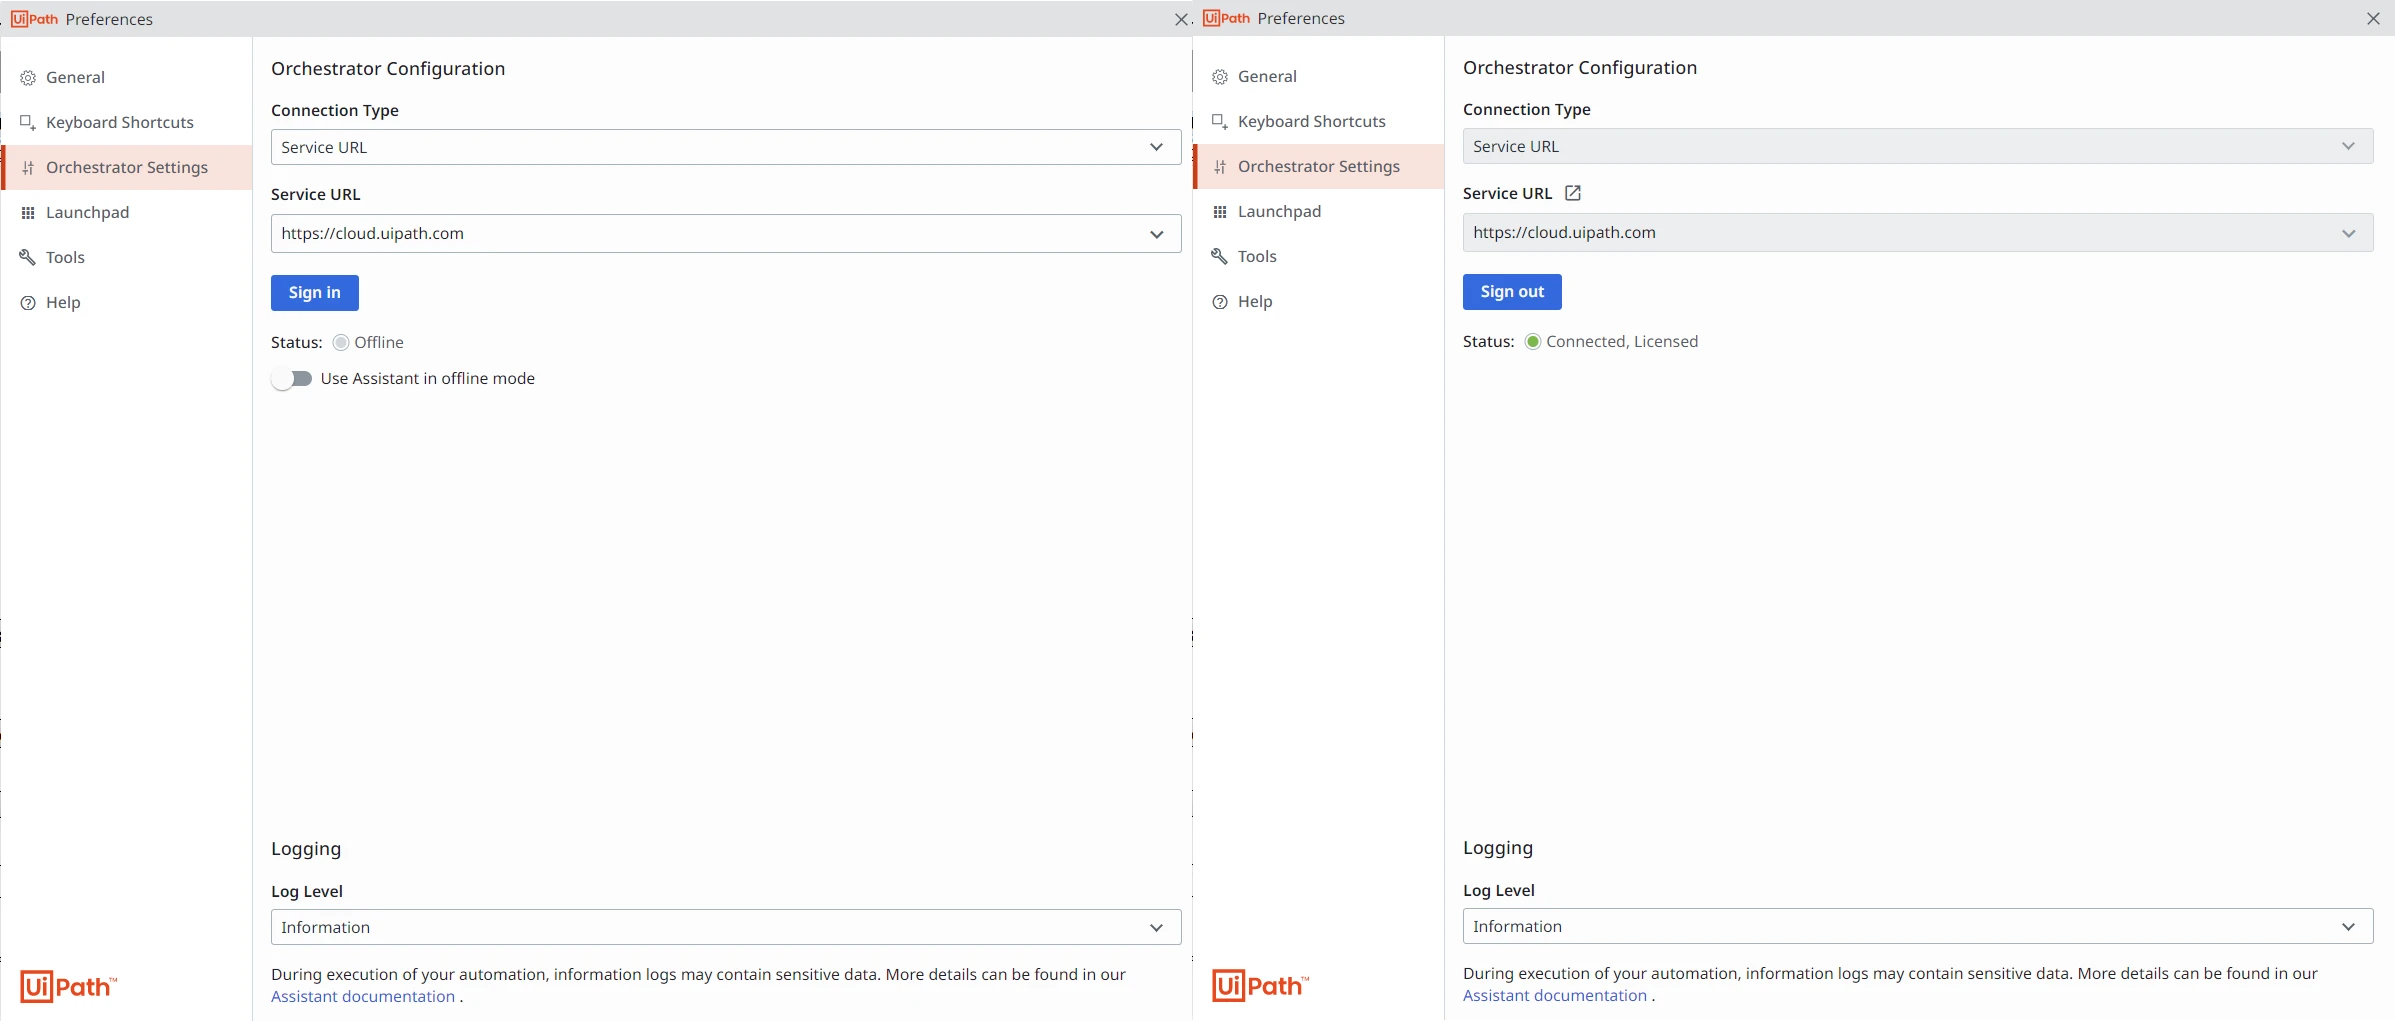Click the UiPath title bar logo of the connected window

coord(1227,18)
